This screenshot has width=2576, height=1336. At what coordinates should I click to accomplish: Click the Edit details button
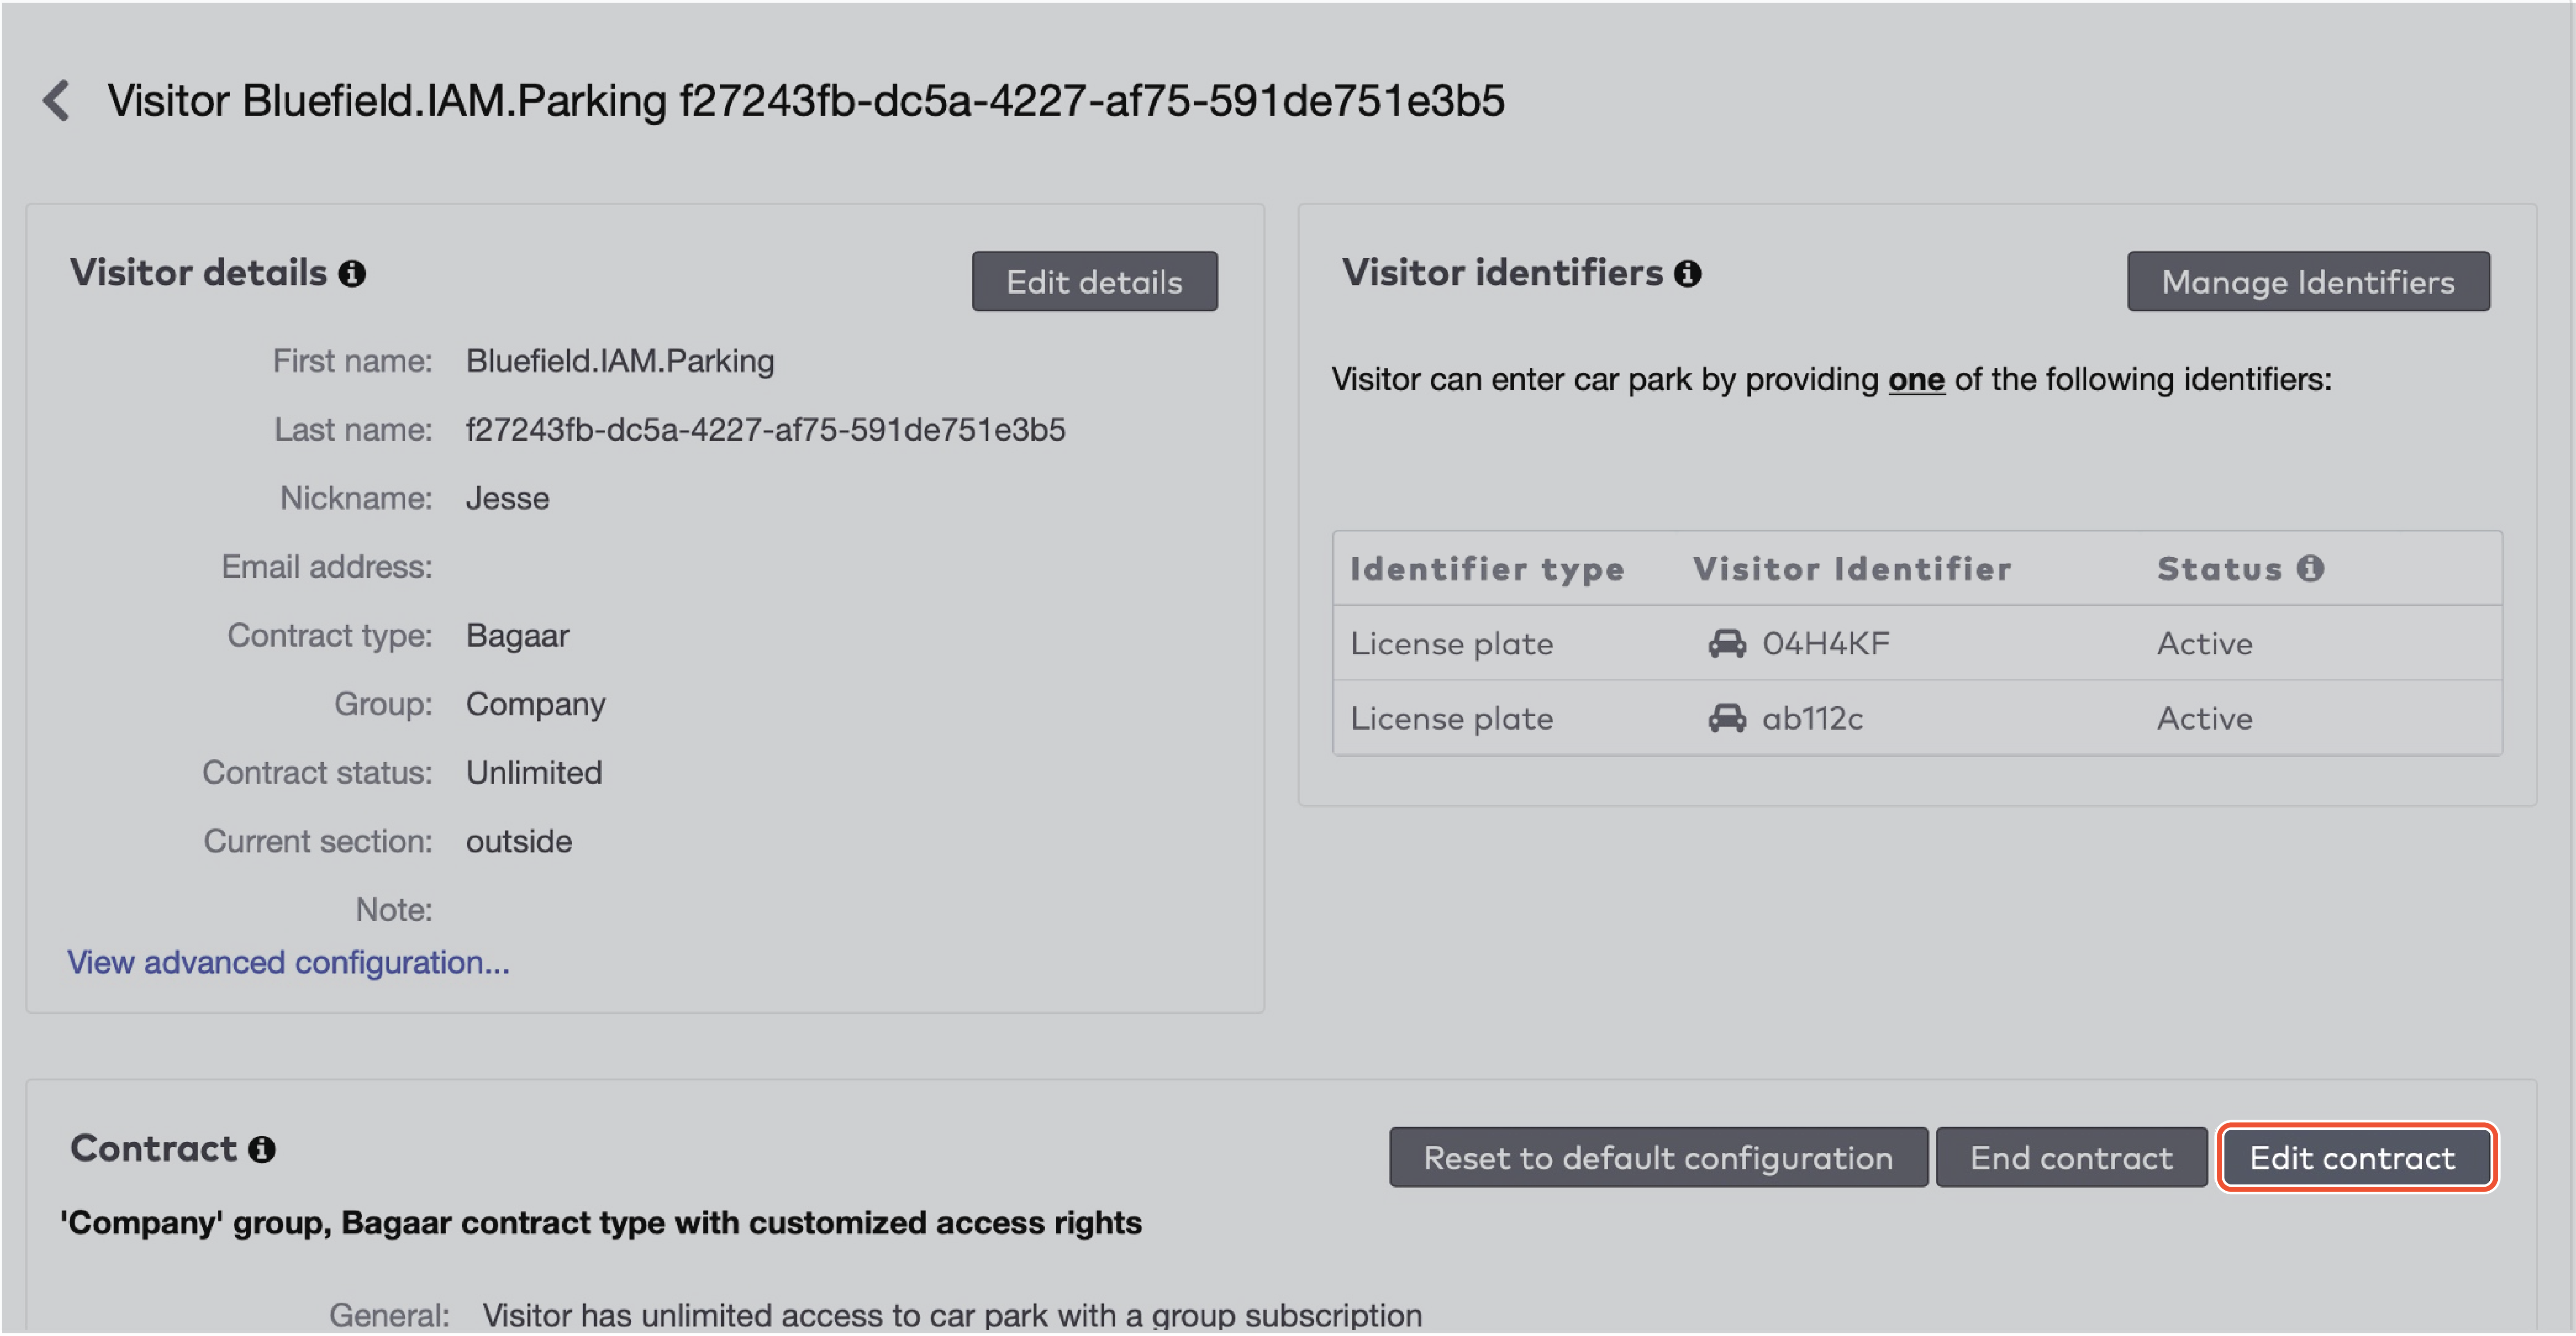point(1094,281)
